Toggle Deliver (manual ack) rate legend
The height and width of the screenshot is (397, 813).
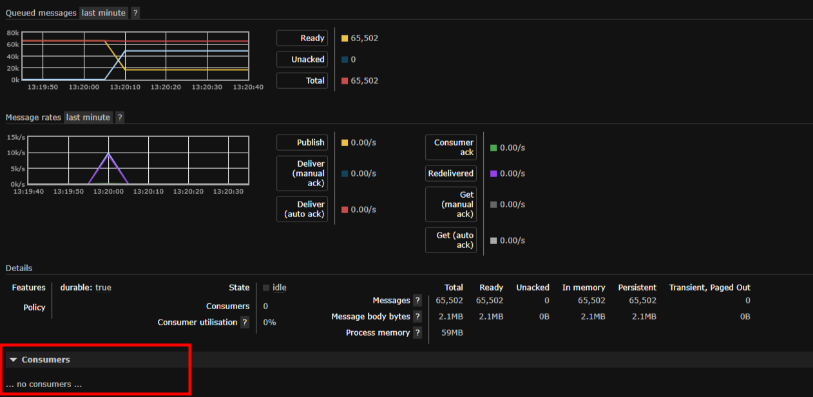coord(302,173)
